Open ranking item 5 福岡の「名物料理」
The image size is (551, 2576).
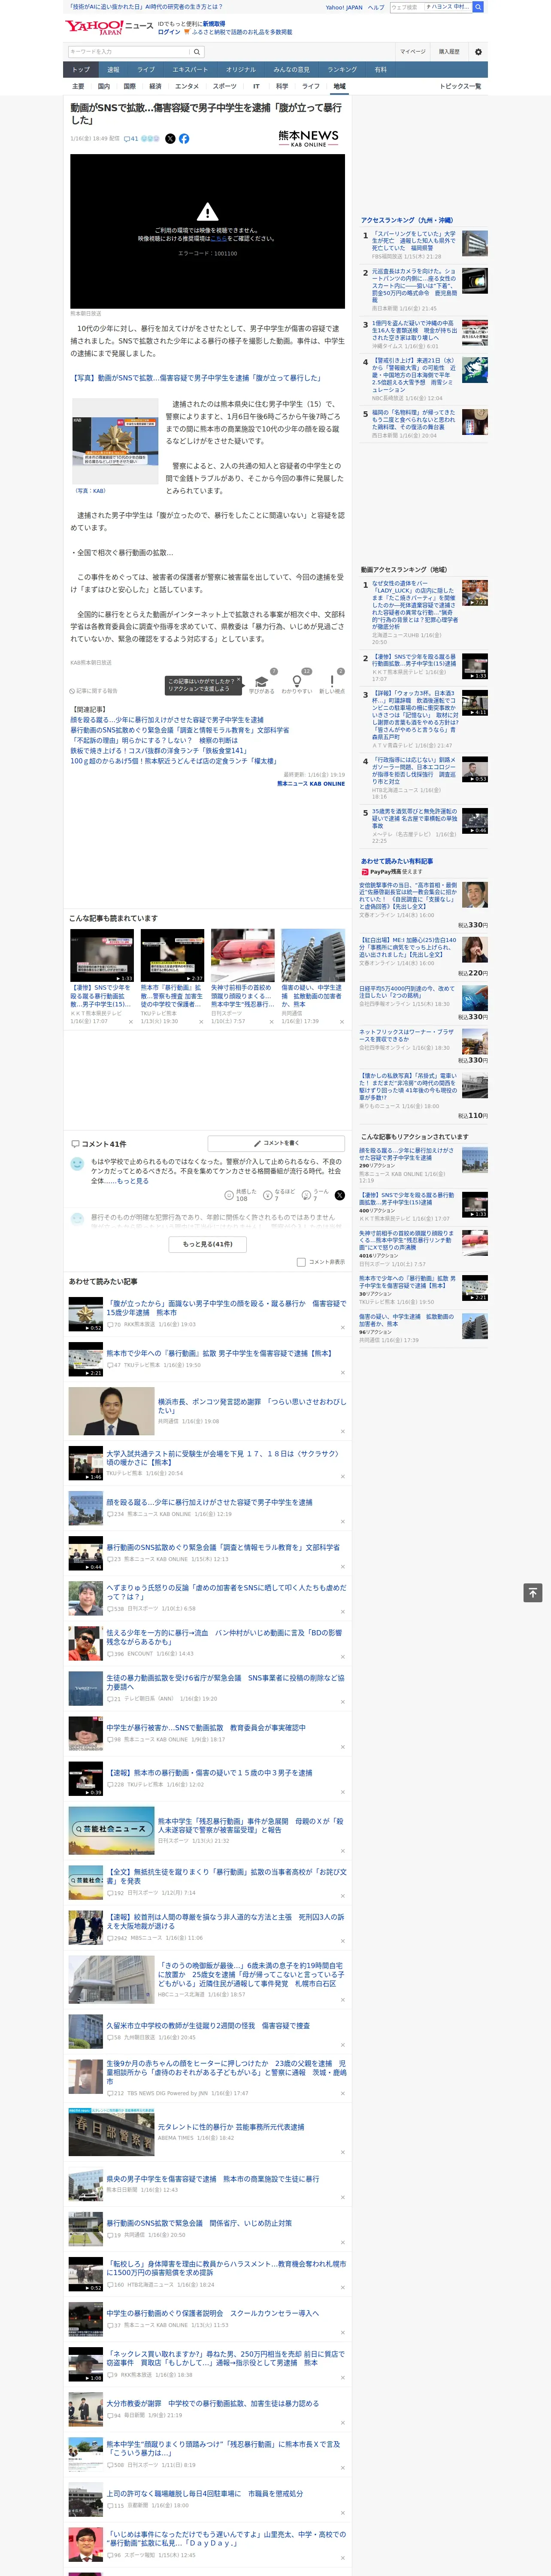click(414, 419)
